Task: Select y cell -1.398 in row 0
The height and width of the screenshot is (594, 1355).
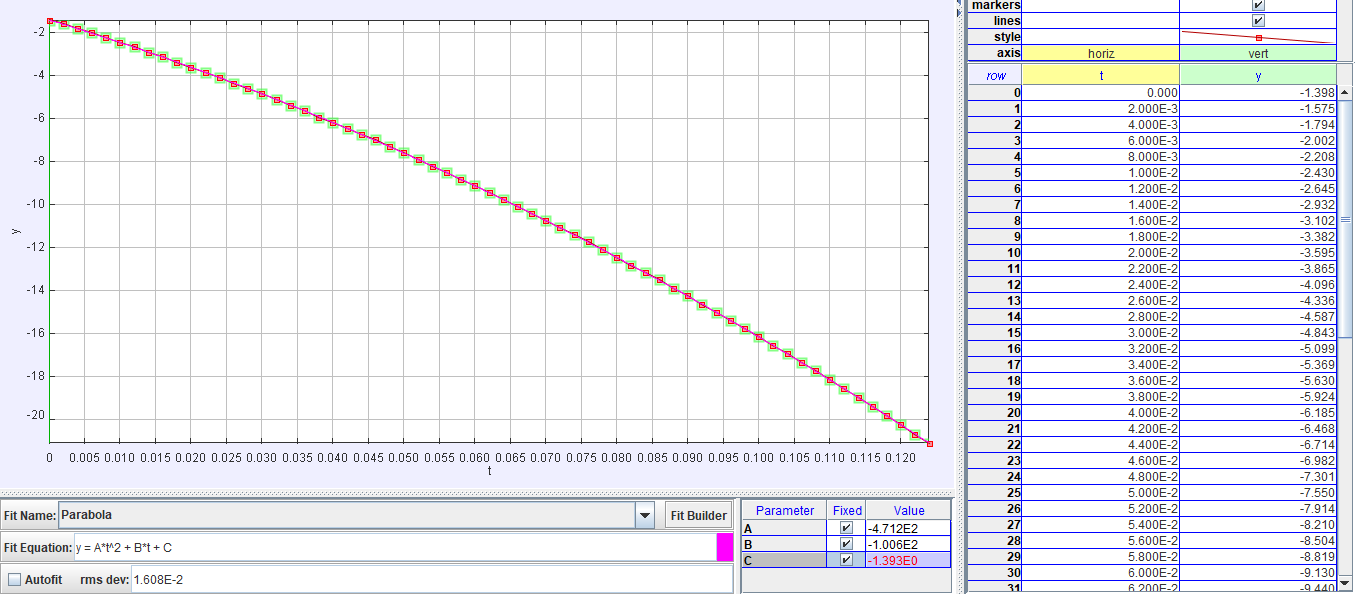Action: (x=1258, y=92)
